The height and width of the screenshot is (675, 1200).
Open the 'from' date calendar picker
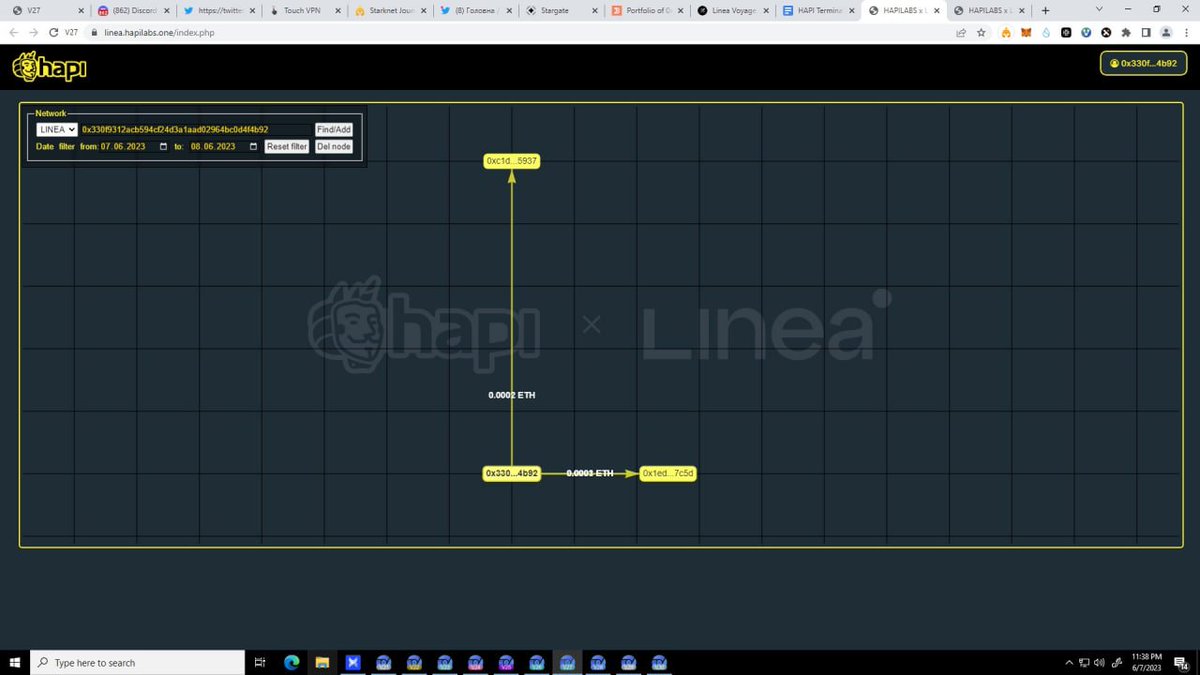pyautogui.click(x=164, y=146)
